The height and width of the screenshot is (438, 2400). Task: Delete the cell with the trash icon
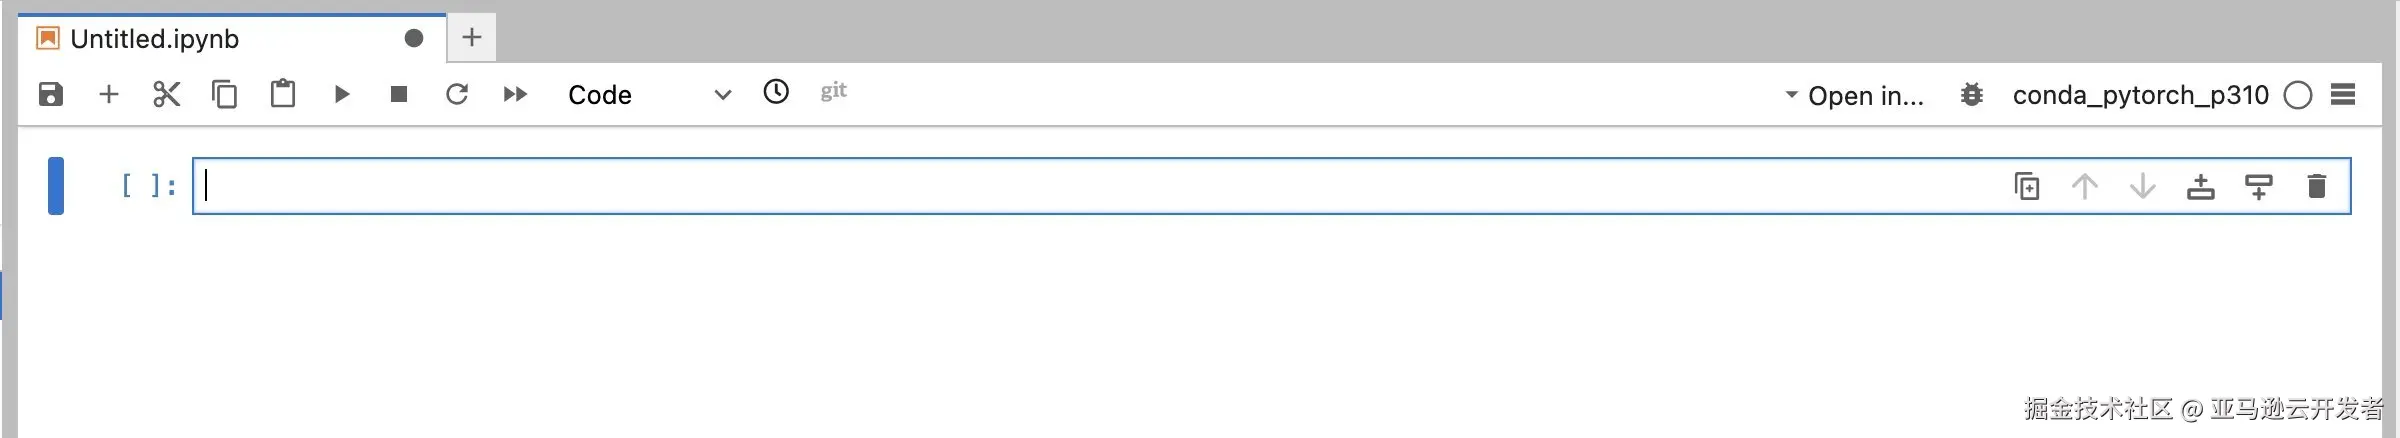tap(2317, 186)
